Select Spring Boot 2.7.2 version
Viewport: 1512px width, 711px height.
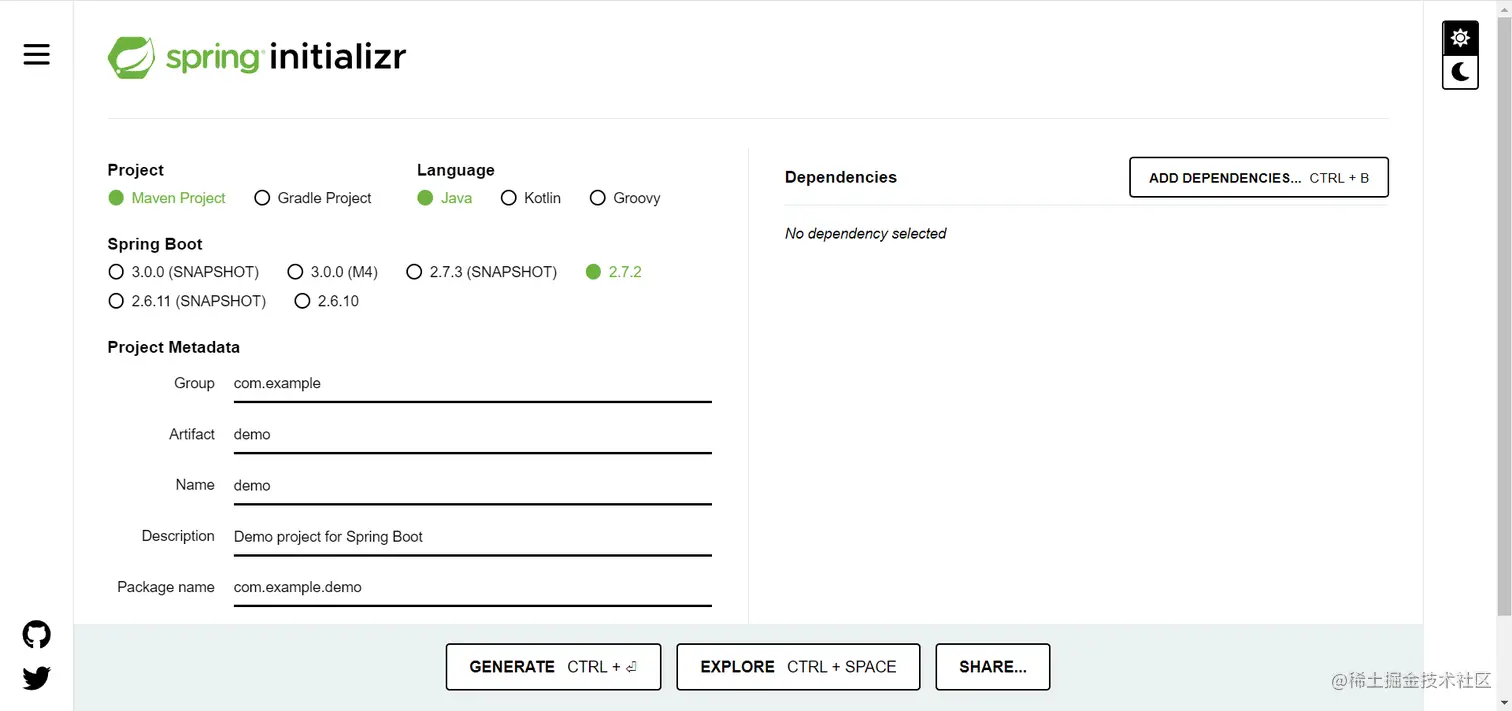point(613,272)
